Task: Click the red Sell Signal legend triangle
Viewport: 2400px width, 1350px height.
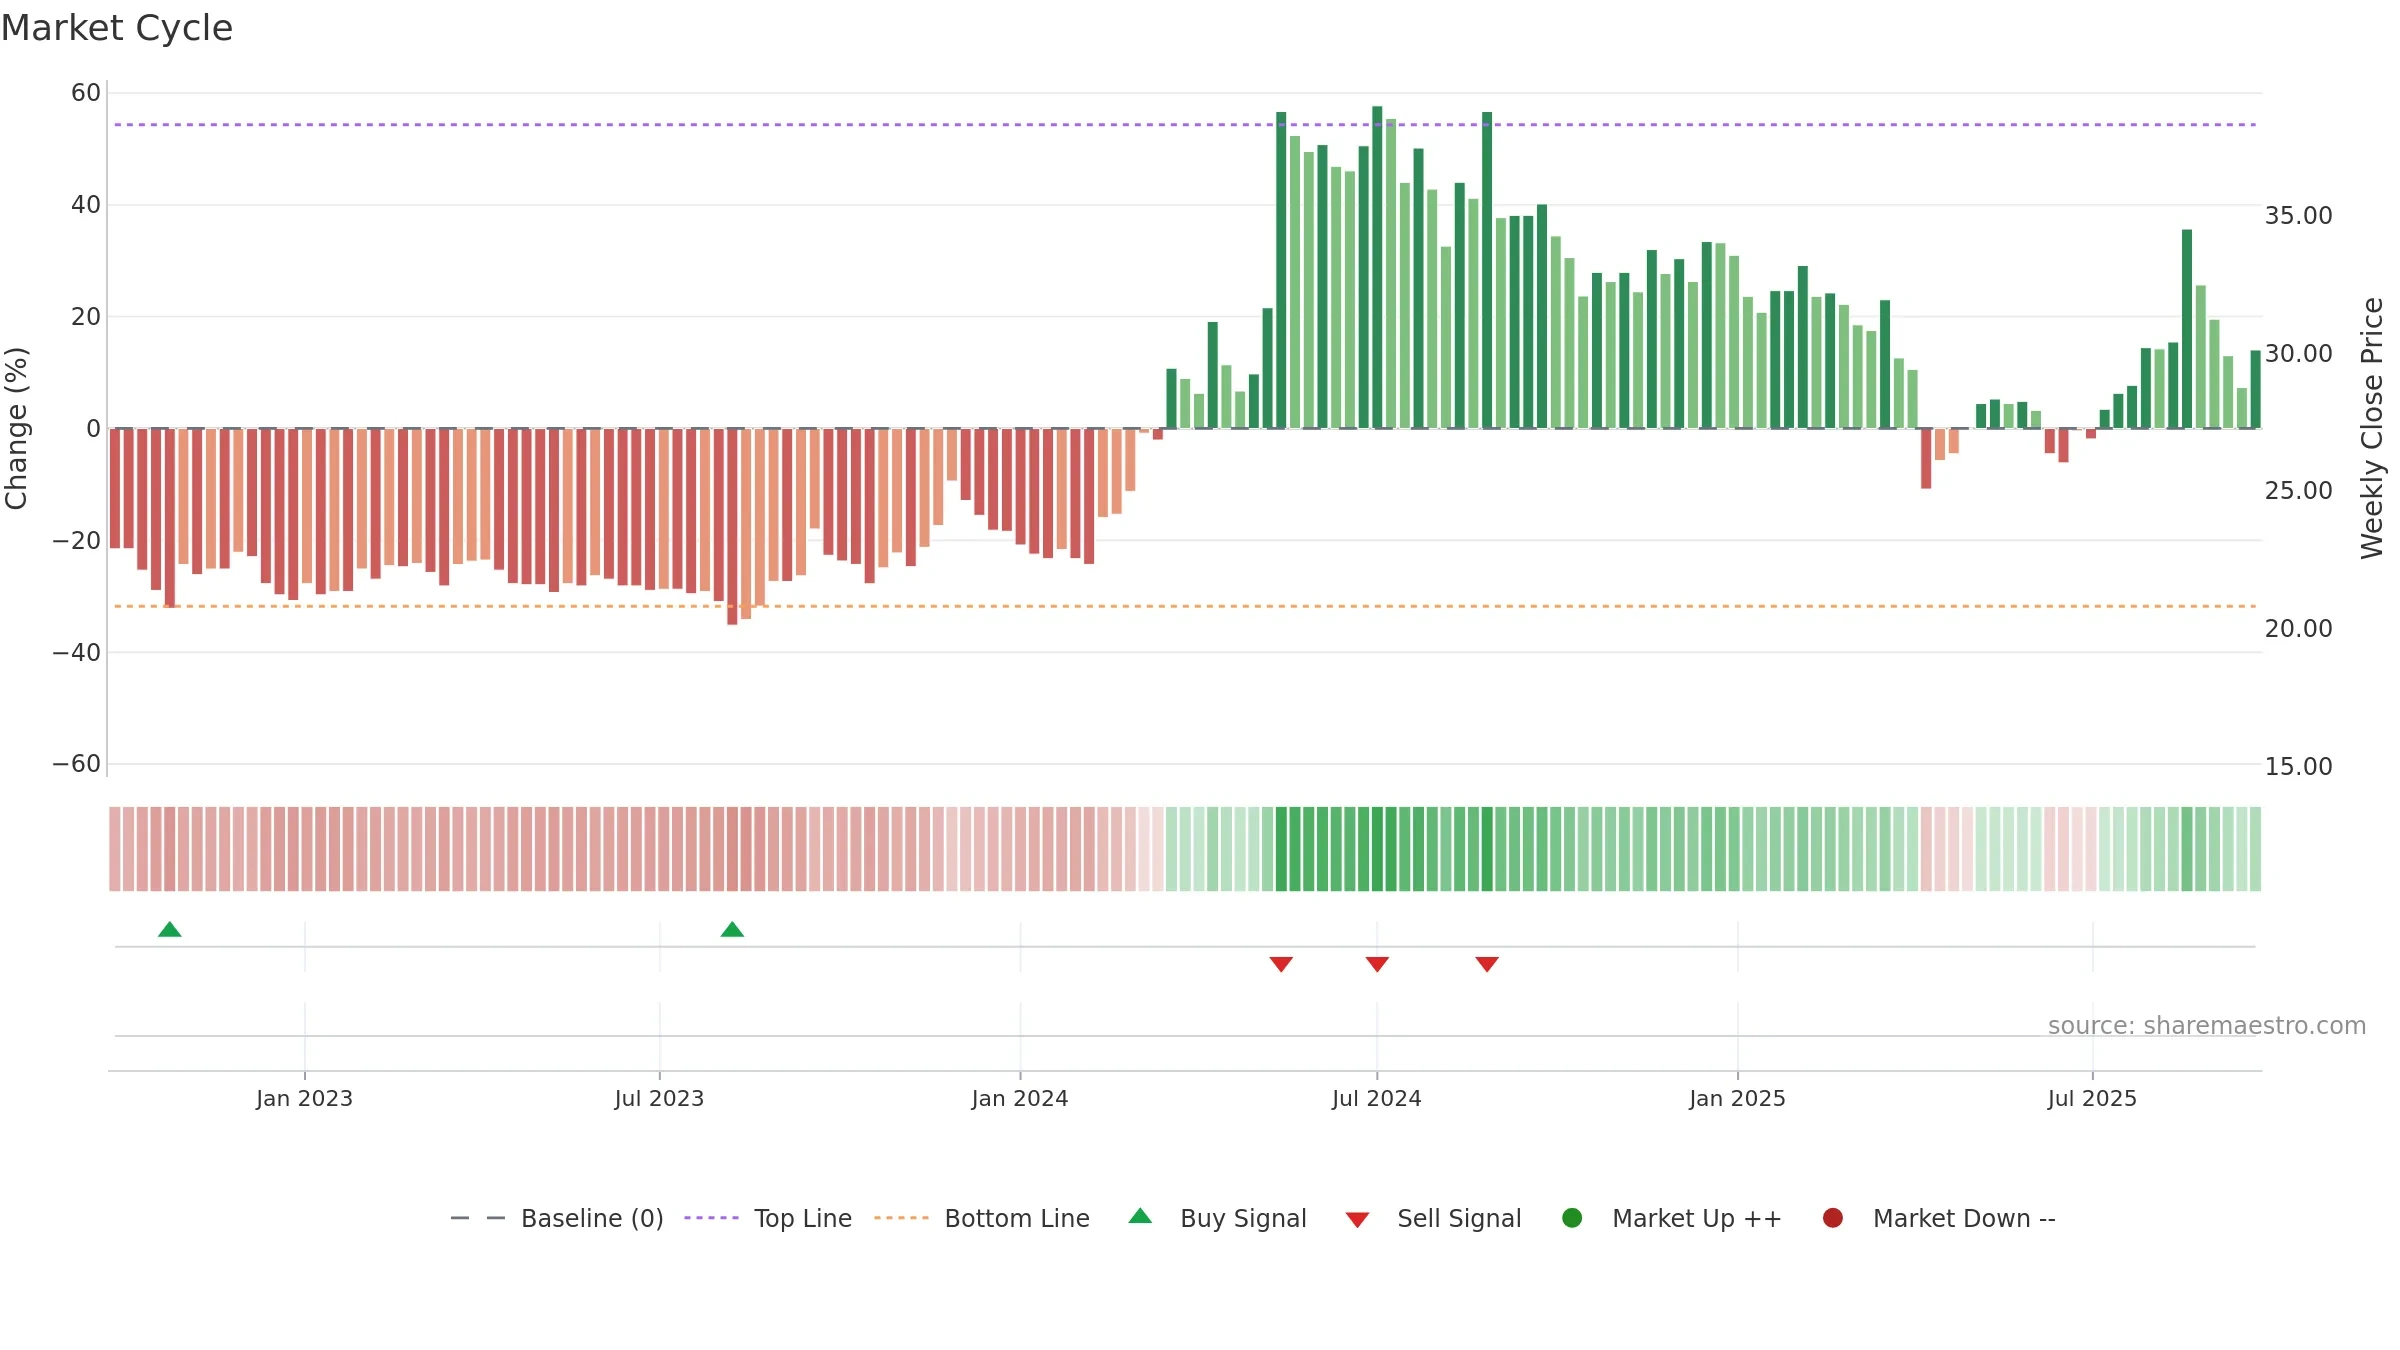Action: pos(1357,1220)
